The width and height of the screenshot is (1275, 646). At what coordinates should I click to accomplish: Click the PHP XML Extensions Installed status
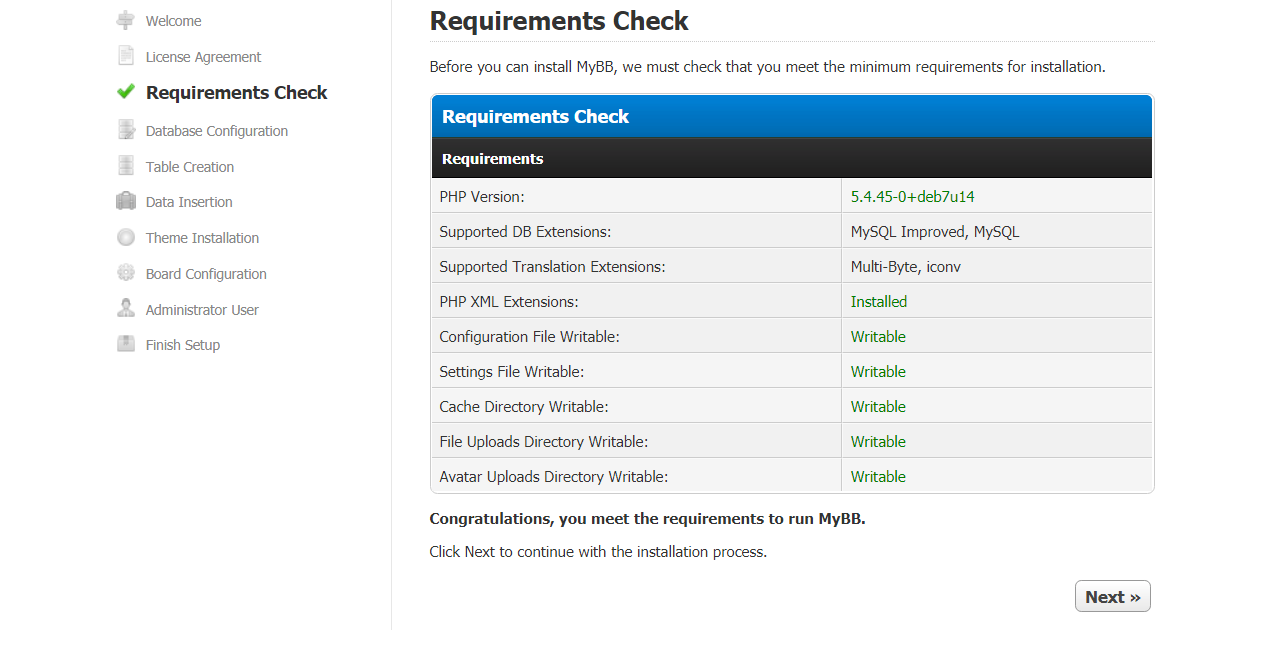tap(878, 302)
